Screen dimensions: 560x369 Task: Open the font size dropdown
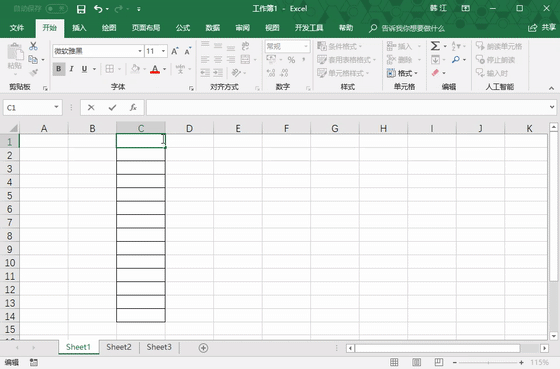(x=163, y=51)
